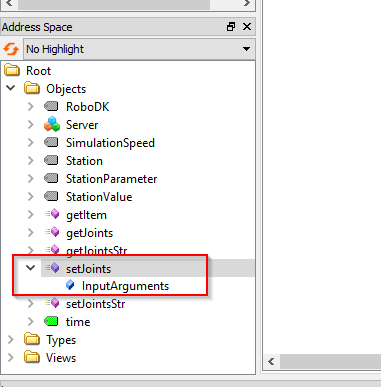The image size is (381, 387).
Task: Expand the Types folder
Action: (11, 340)
